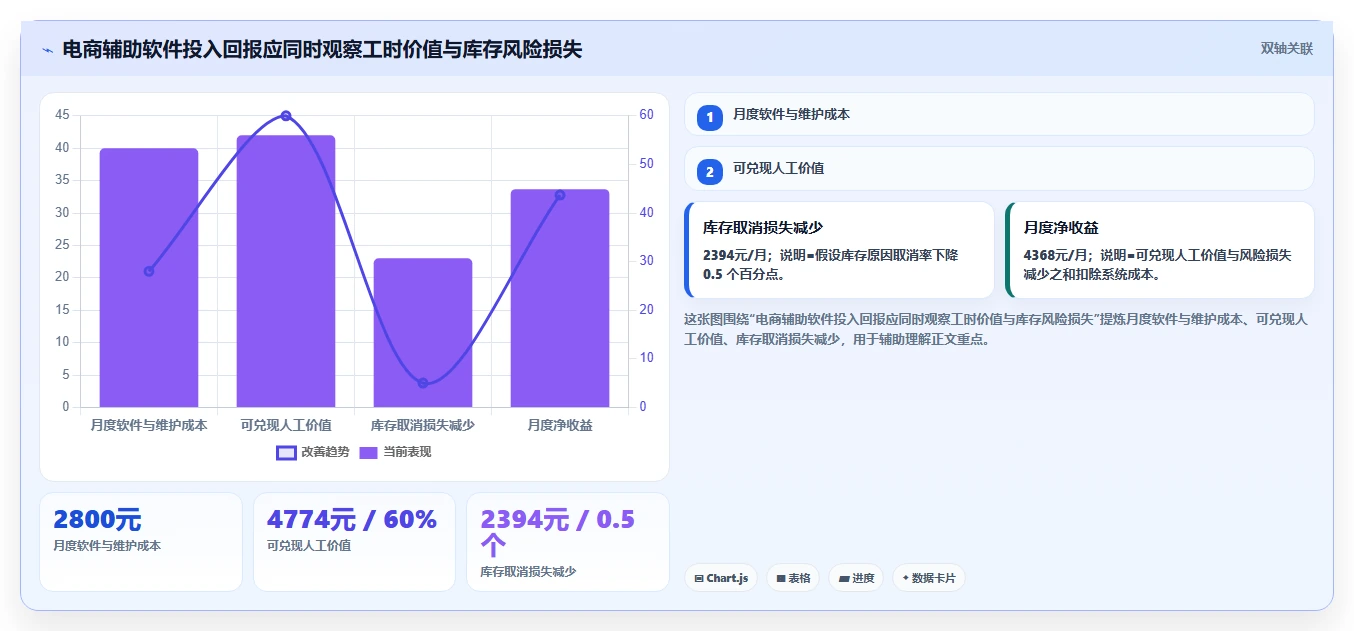Click the 2800元 stat card
Image resolution: width=1354 pixels, height=631 pixels.
pos(141,542)
